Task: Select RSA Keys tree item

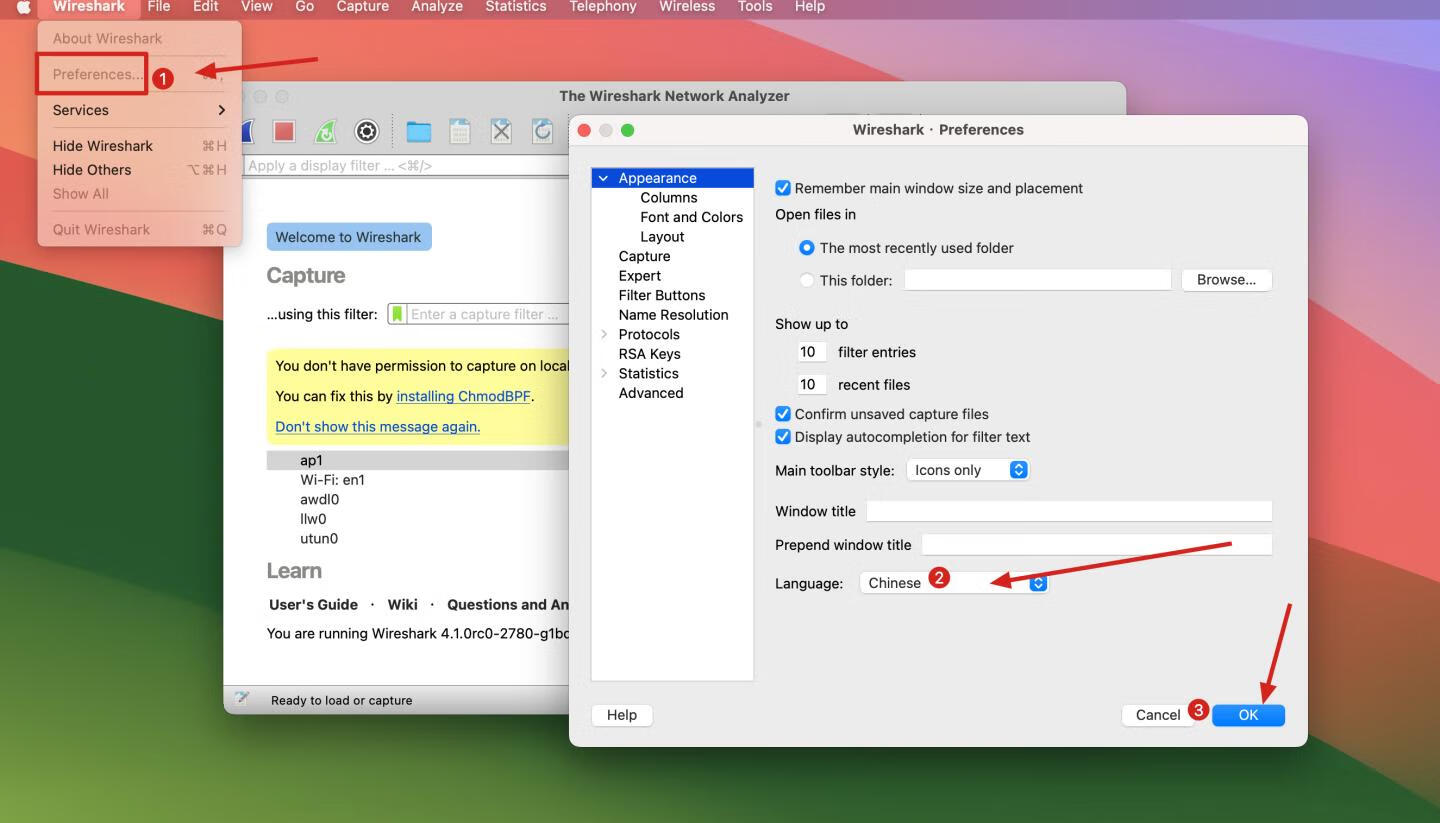Action: [649, 354]
